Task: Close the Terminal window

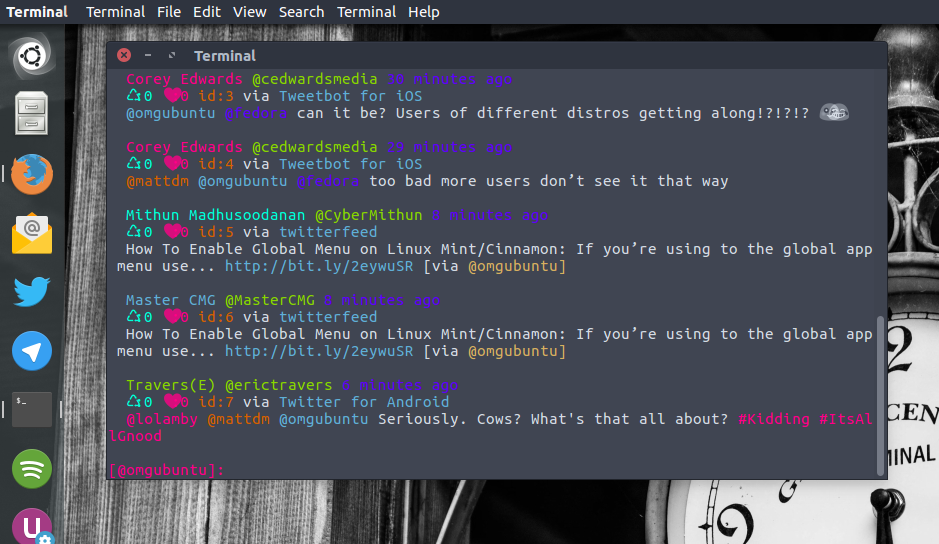Action: [124, 55]
